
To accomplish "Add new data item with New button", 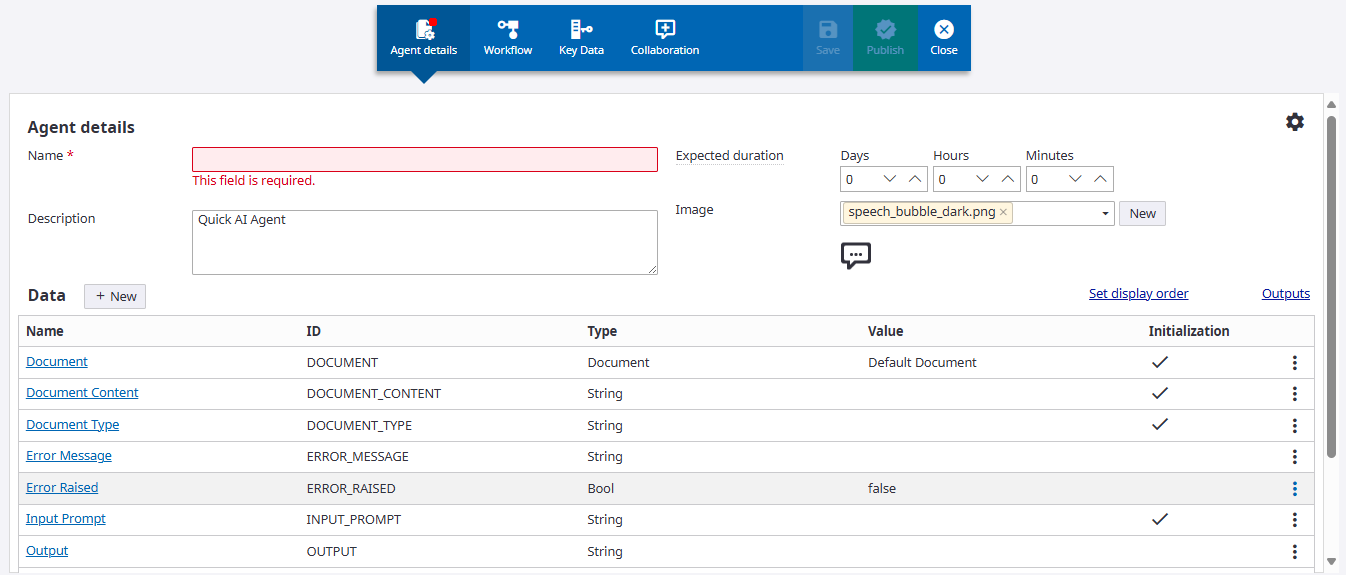I will tap(115, 296).
